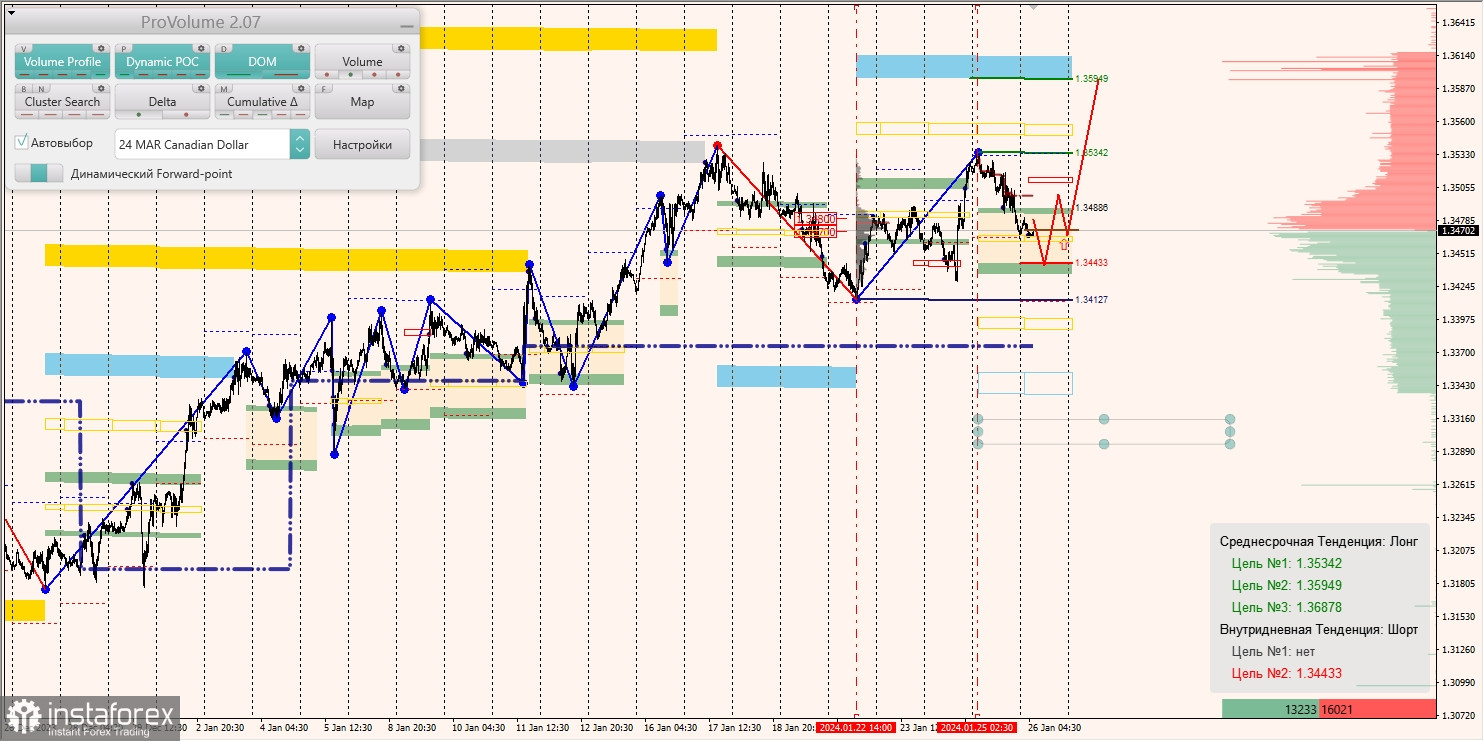1484x741 pixels.
Task: Click Цель №3: 1.36878 in info box
Action: (x=1286, y=607)
